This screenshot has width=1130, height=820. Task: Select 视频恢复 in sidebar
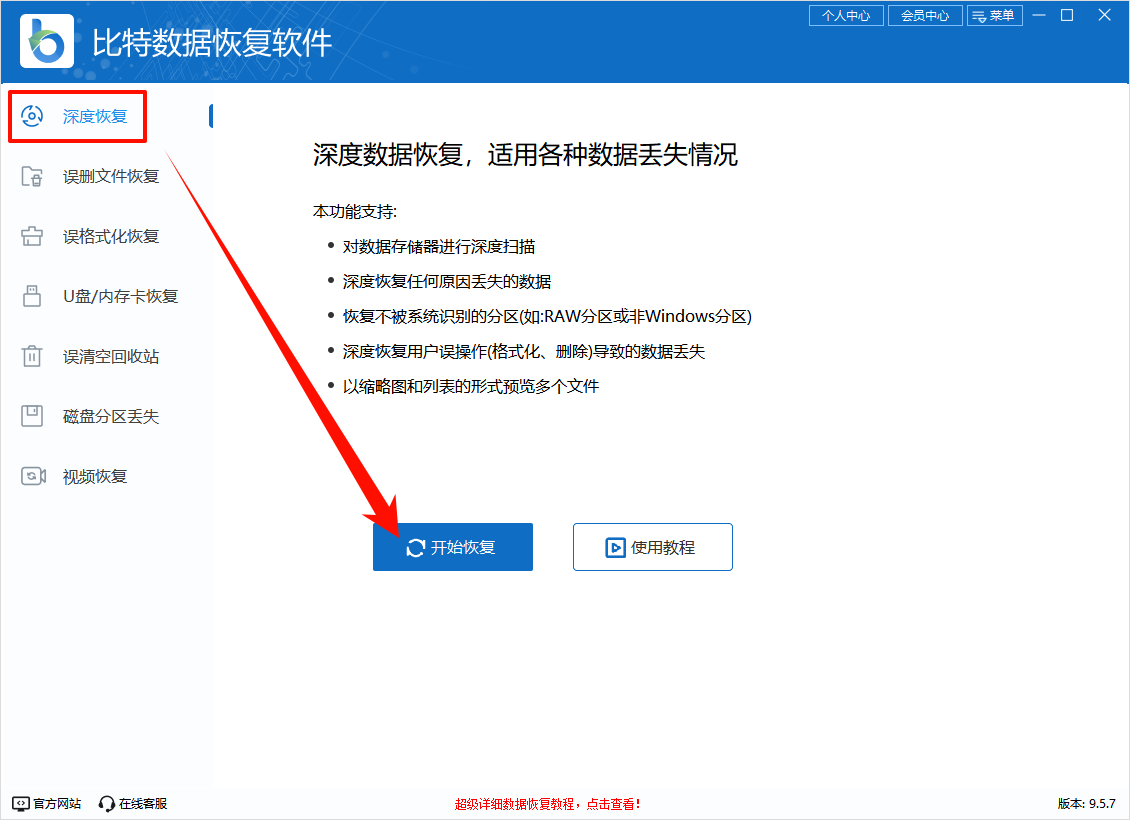point(95,476)
